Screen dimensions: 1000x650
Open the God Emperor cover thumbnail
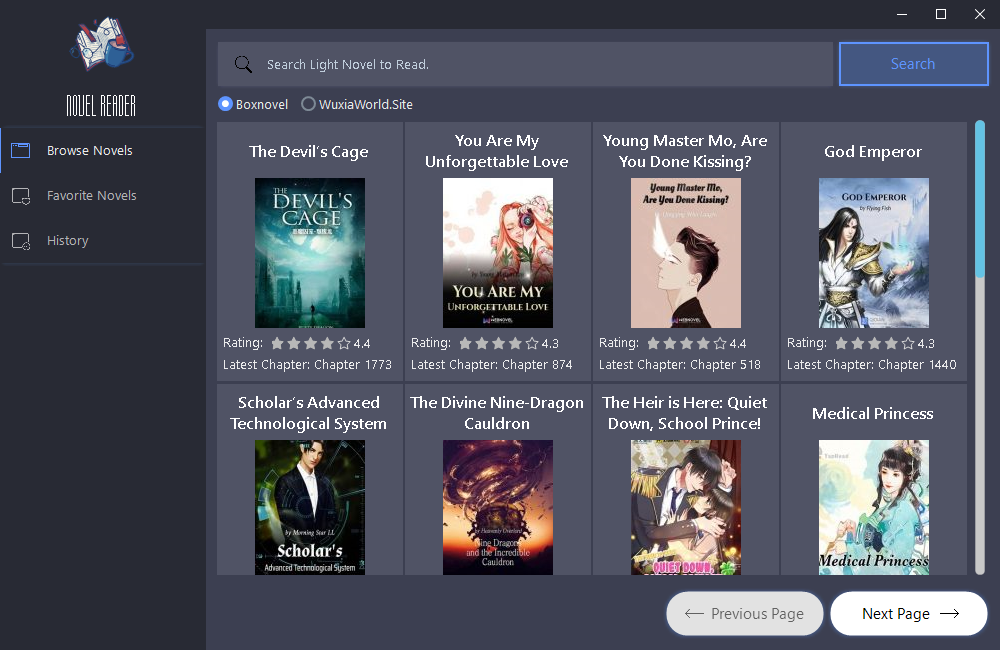click(874, 253)
